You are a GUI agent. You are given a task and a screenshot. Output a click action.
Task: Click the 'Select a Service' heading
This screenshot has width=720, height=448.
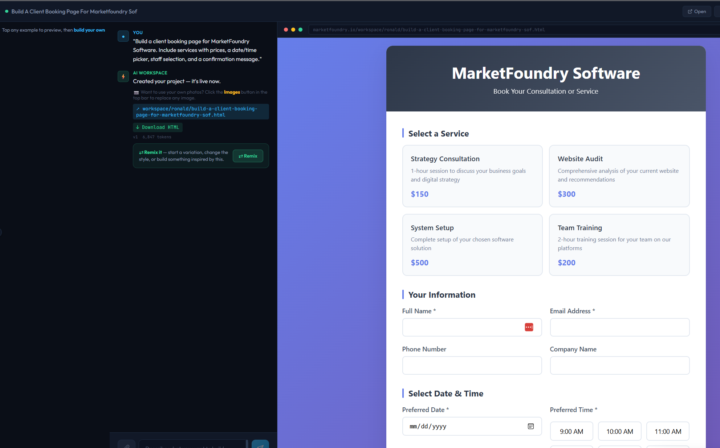(439, 134)
